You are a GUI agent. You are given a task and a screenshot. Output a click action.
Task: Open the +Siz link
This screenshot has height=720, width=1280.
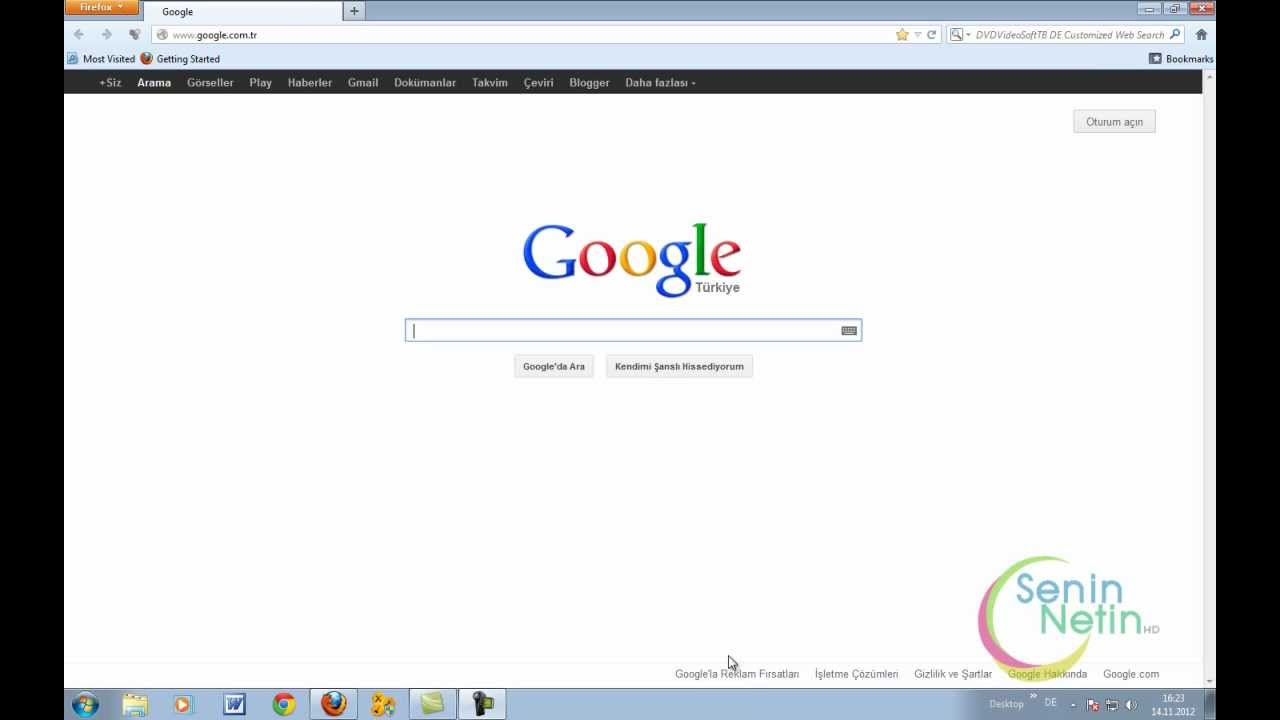[110, 83]
